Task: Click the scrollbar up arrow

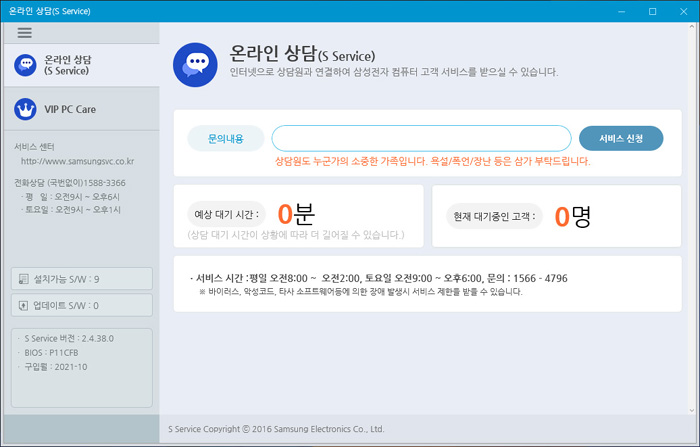Action: coord(692,27)
